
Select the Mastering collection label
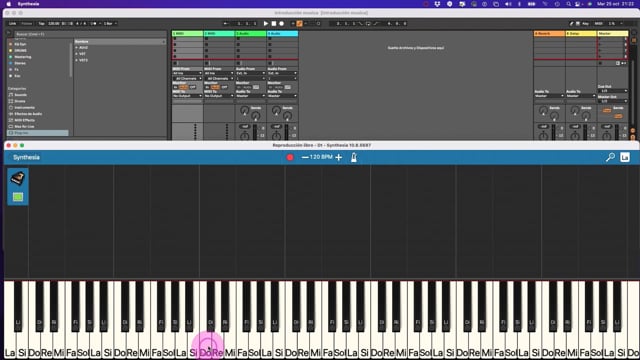[22, 57]
